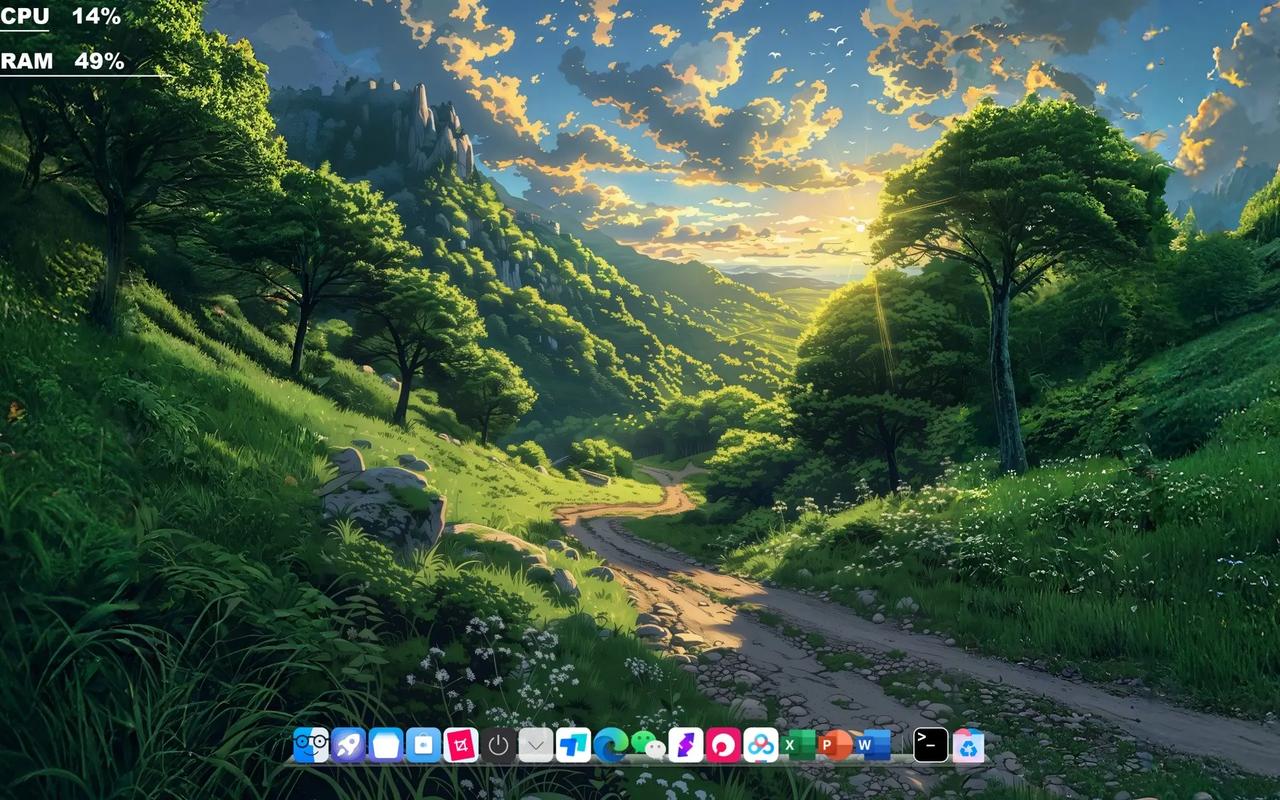Launch the red crop screenshot tool
This screenshot has height=800, width=1280.
click(461, 745)
